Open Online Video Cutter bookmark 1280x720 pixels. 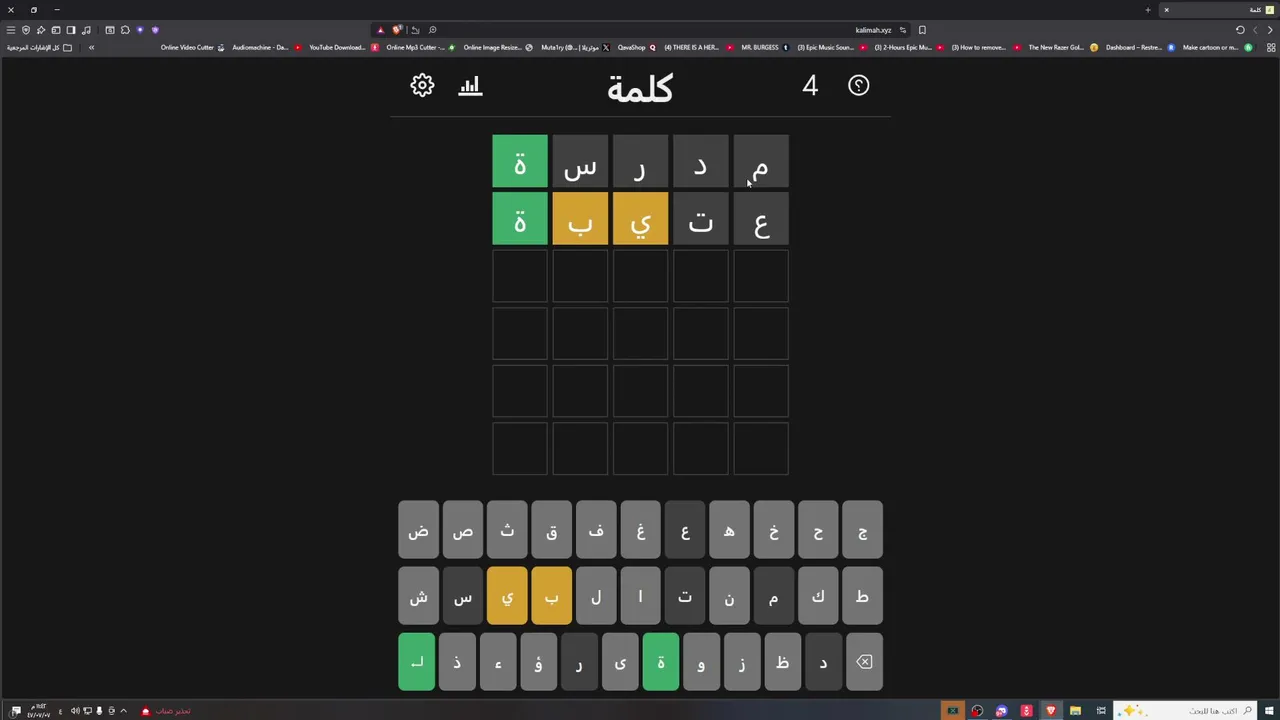pyautogui.click(x=192, y=47)
